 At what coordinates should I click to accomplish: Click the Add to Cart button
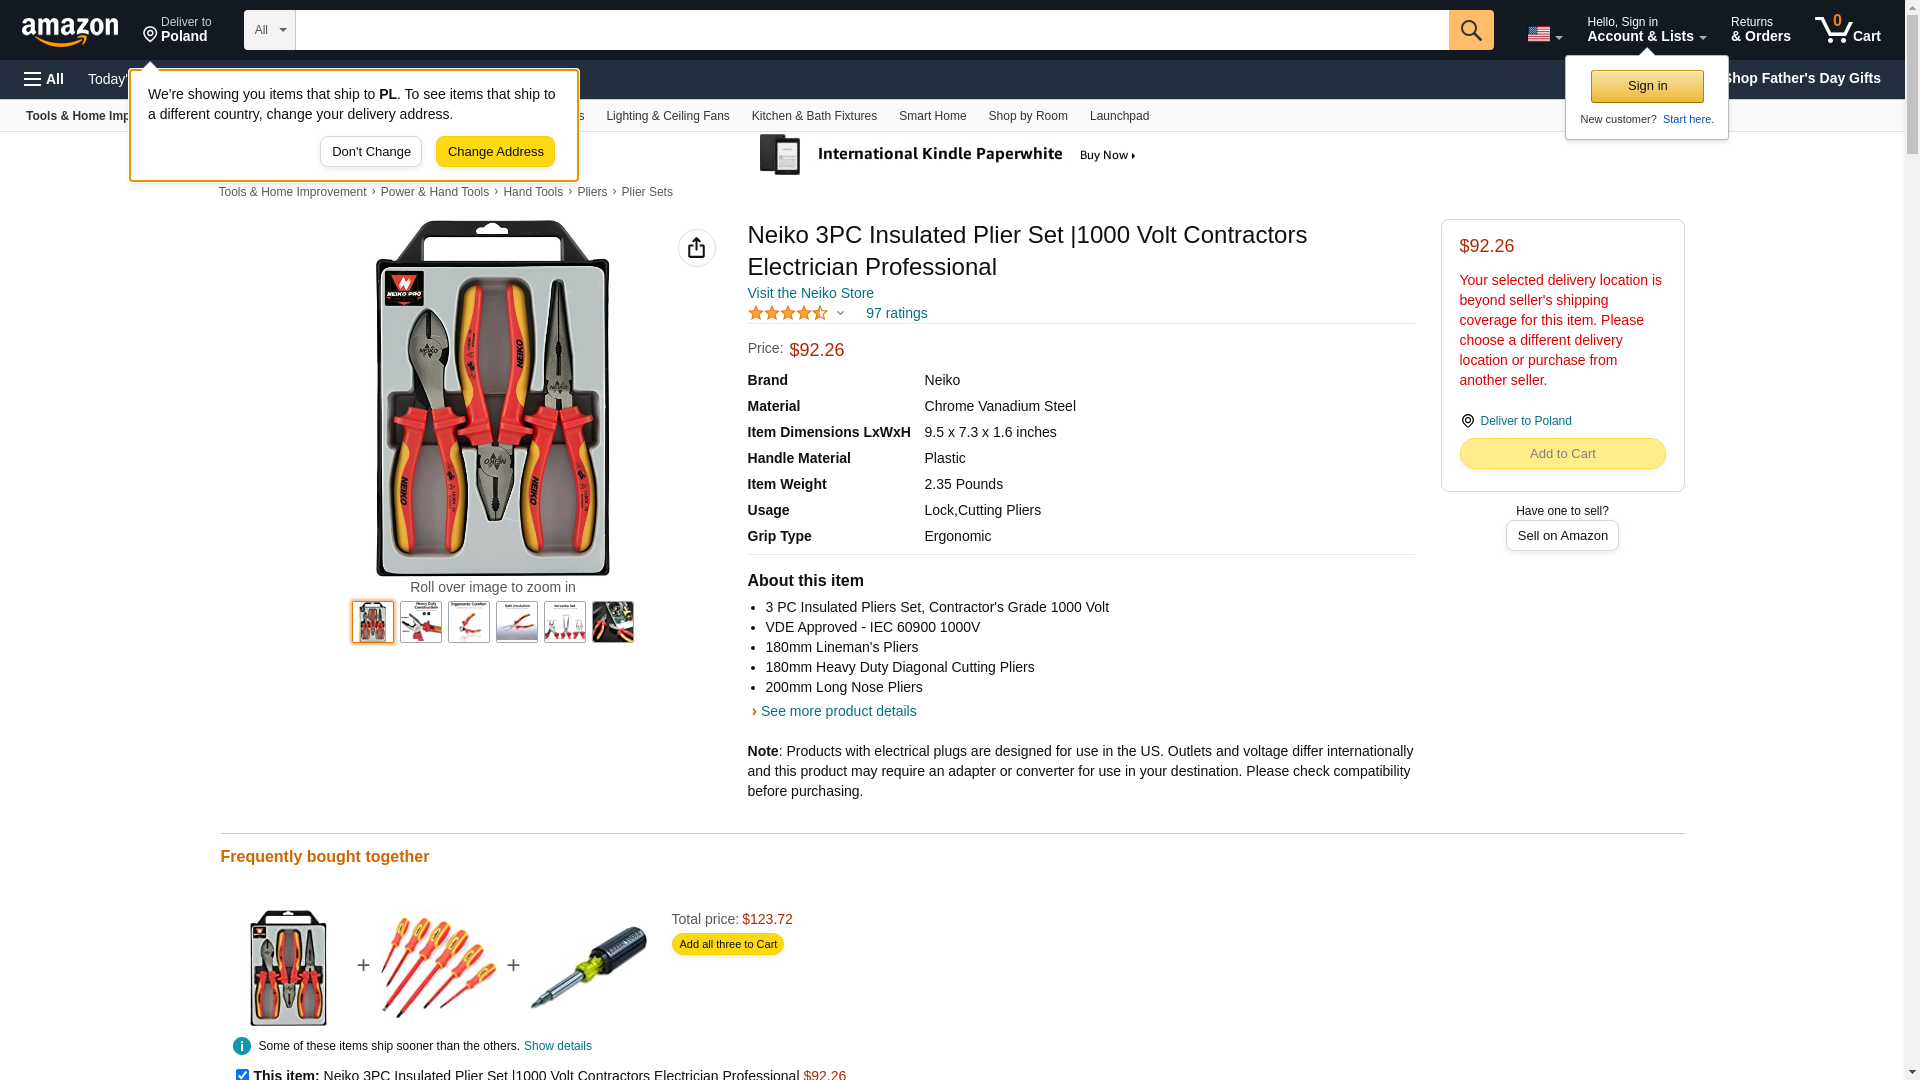click(1562, 454)
